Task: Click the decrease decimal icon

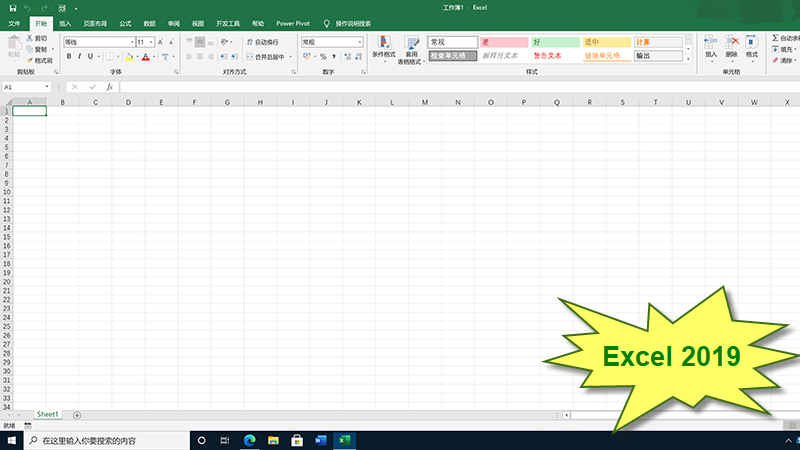Action: tap(358, 57)
